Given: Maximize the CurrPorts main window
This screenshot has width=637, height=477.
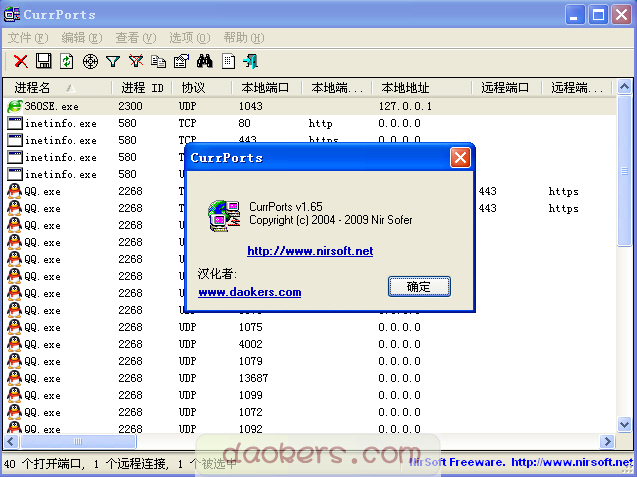Looking at the screenshot, I should 598,15.
